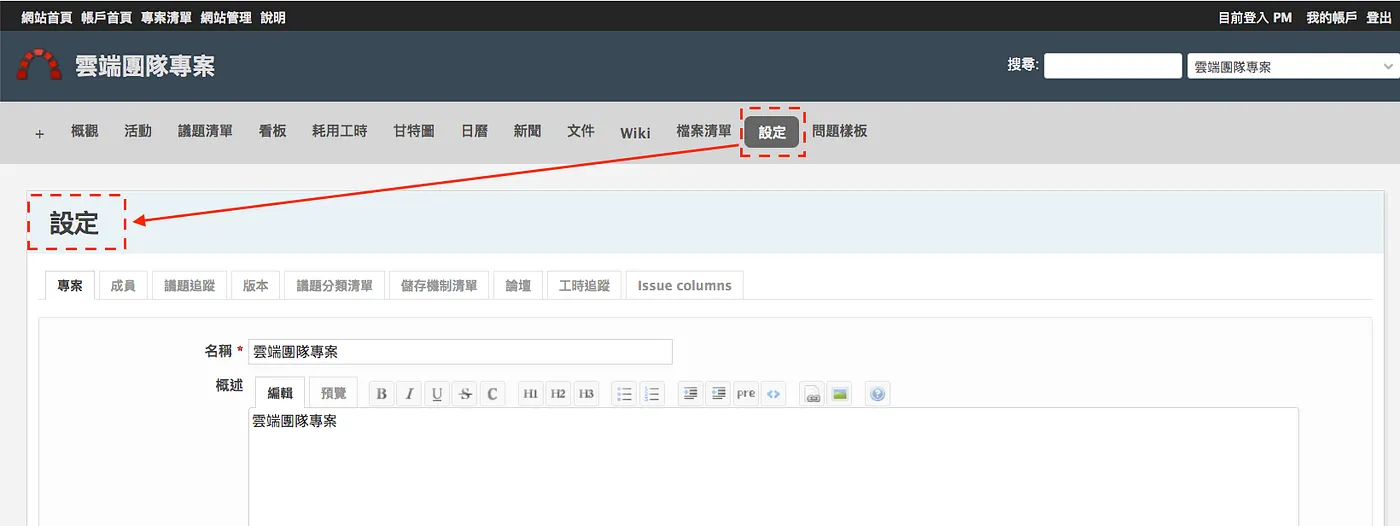Open 看板 board in project menu
Screen dimensions: 1400x526
(x=272, y=131)
